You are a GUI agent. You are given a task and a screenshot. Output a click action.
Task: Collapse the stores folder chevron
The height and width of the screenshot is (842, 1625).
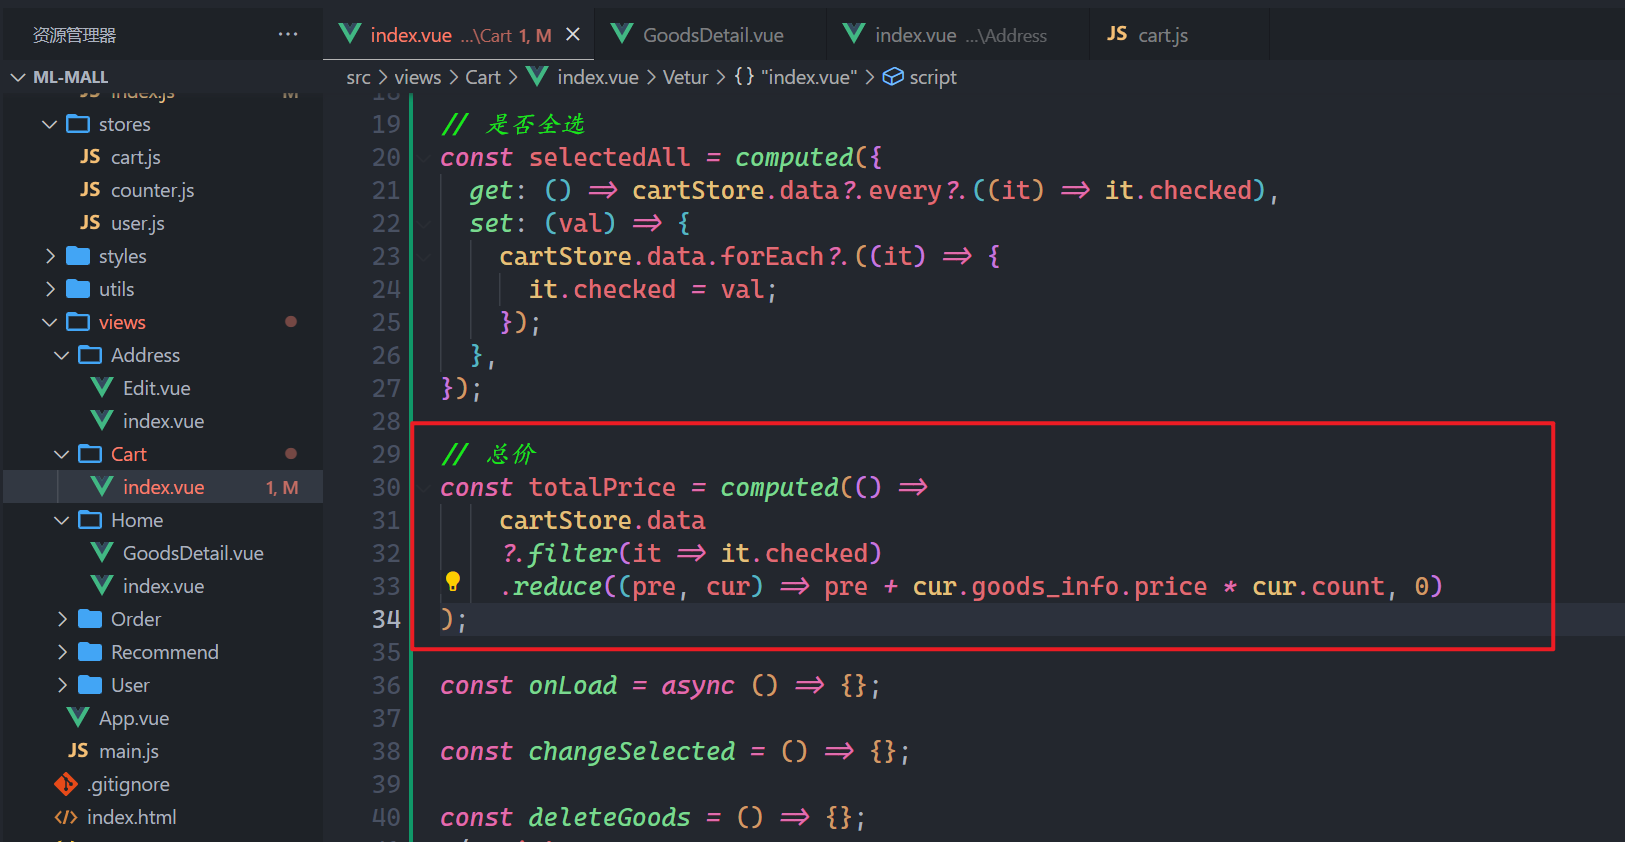pos(50,124)
